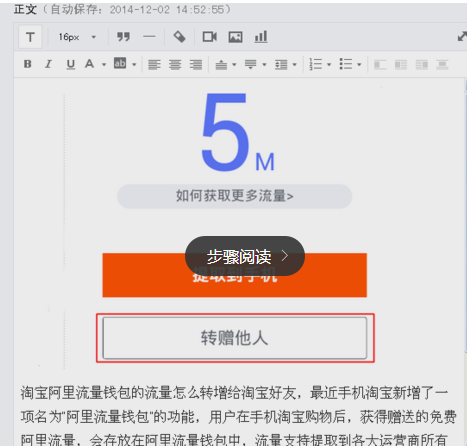The height and width of the screenshot is (446, 467).
Task: Insert a horizontal rule line
Action: coord(149,37)
